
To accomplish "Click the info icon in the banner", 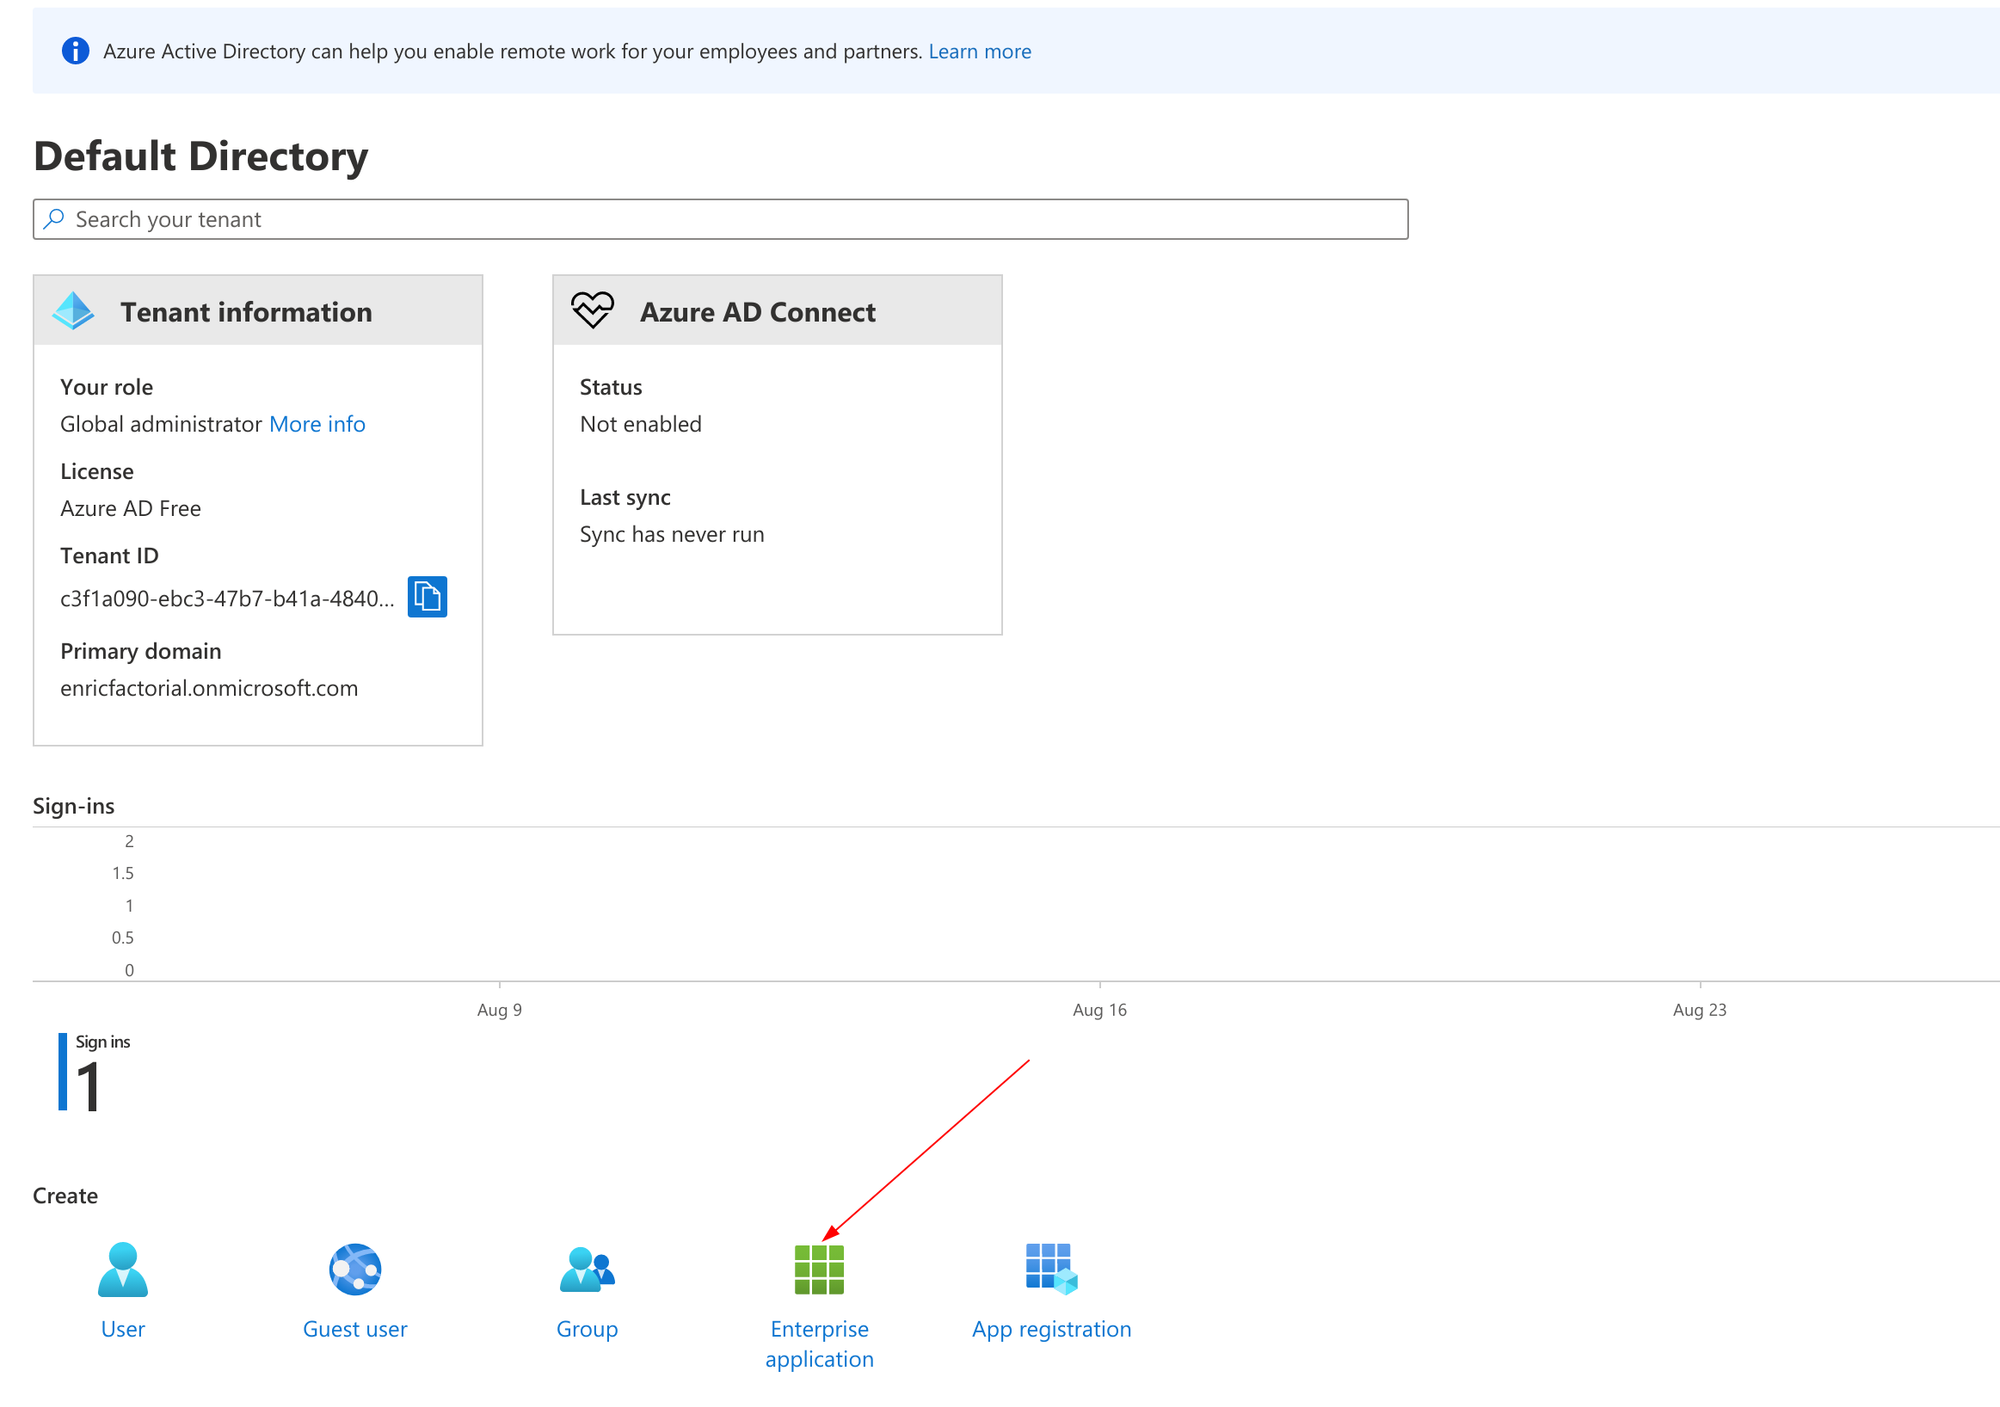I will (x=75, y=51).
